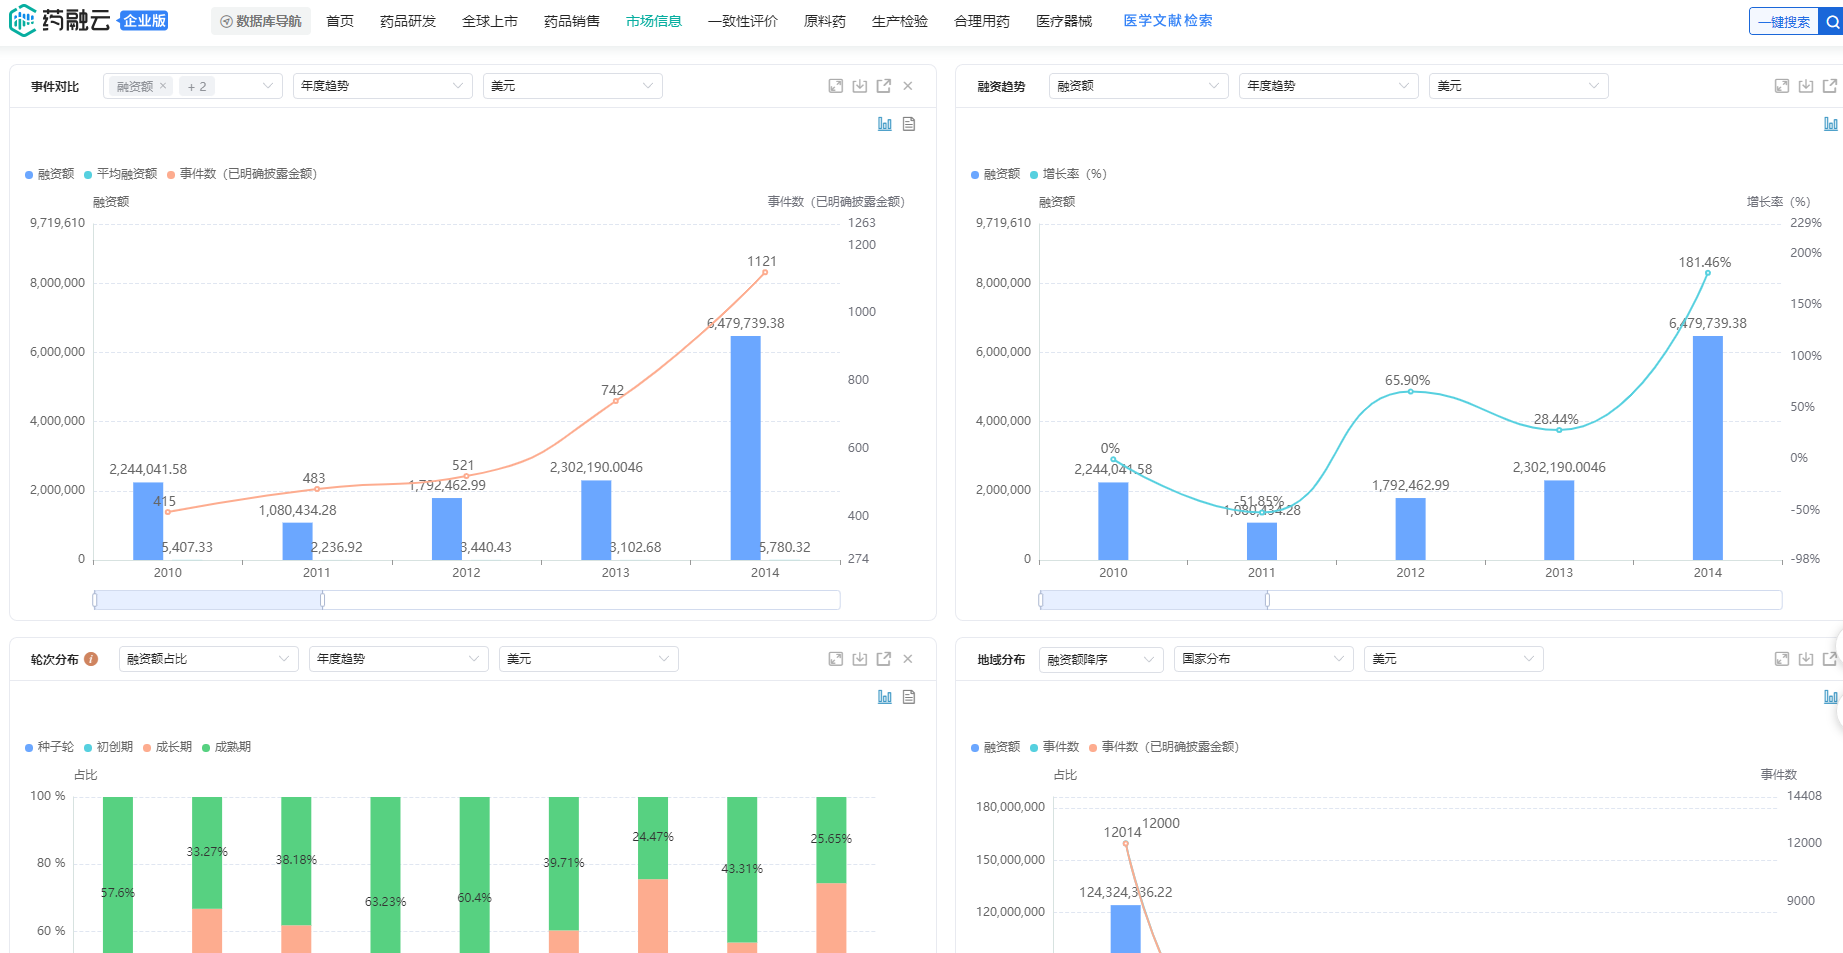Toggle 融资额 legend in 融资趋势 chart

[996, 174]
